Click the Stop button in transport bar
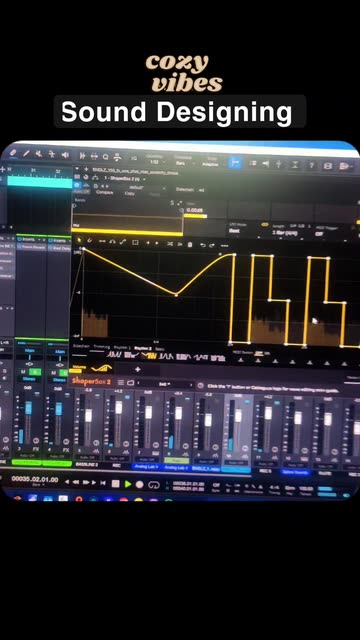 click(x=116, y=484)
